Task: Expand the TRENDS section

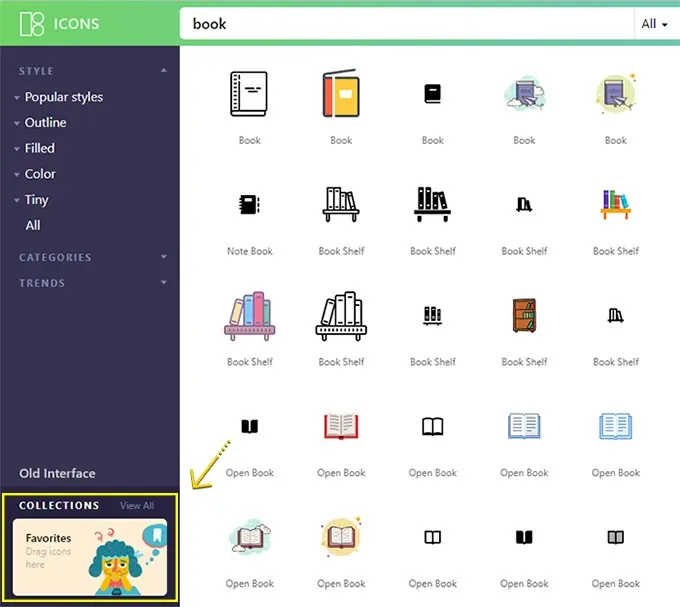Action: click(x=163, y=282)
